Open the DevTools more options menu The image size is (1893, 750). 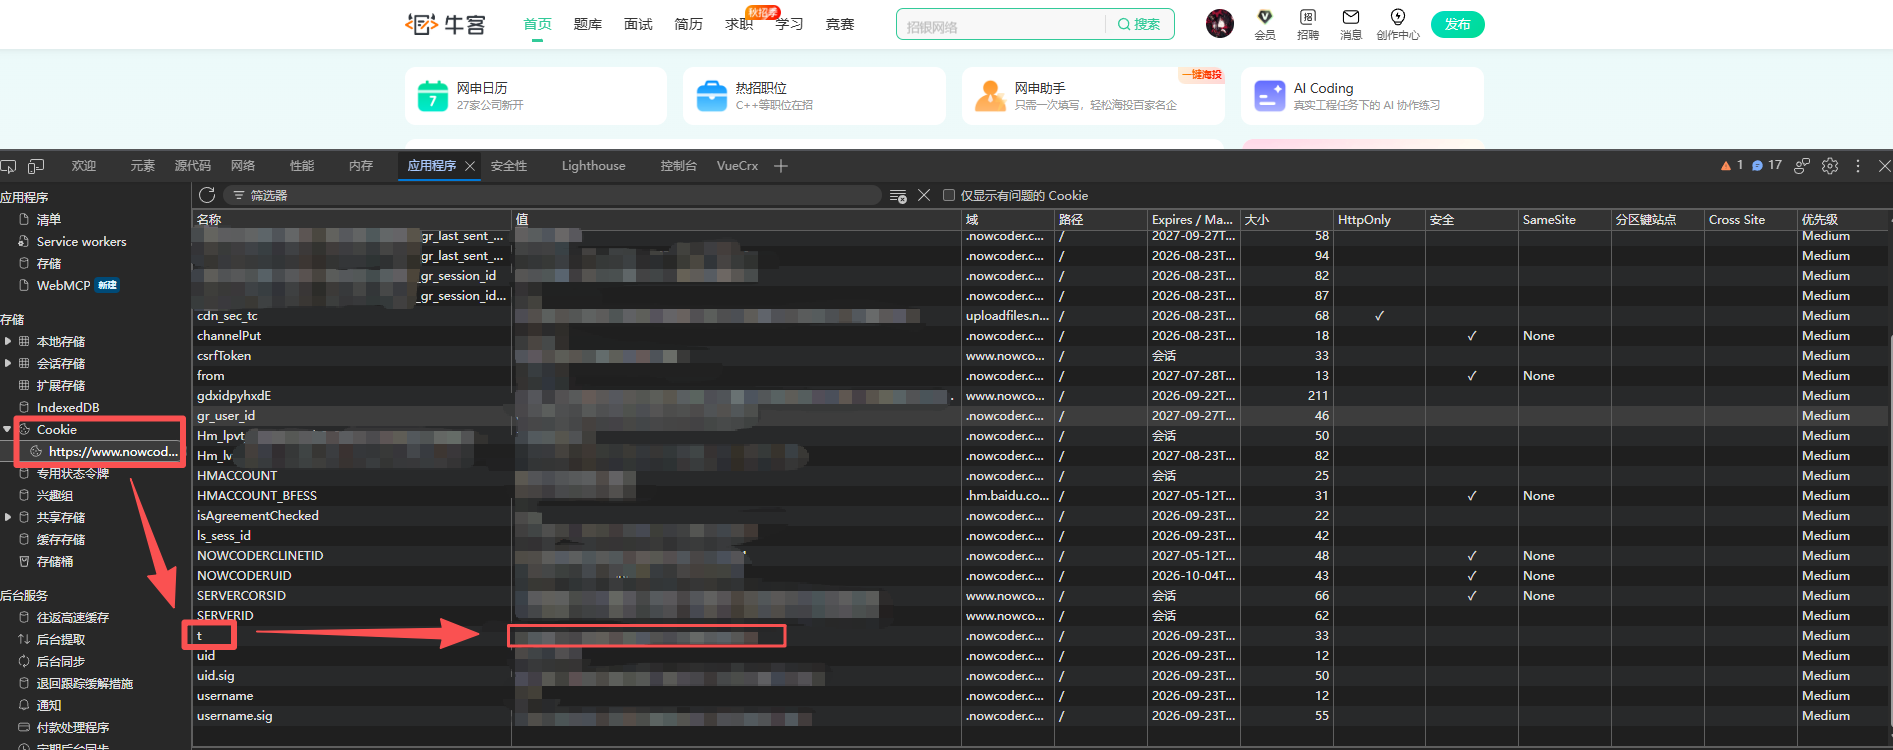click(1858, 166)
